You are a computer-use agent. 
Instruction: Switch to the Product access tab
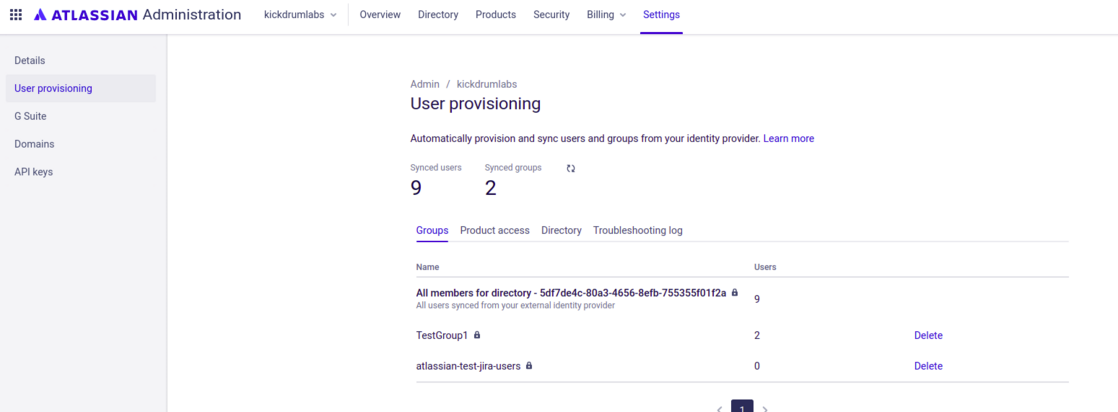pyautogui.click(x=495, y=230)
